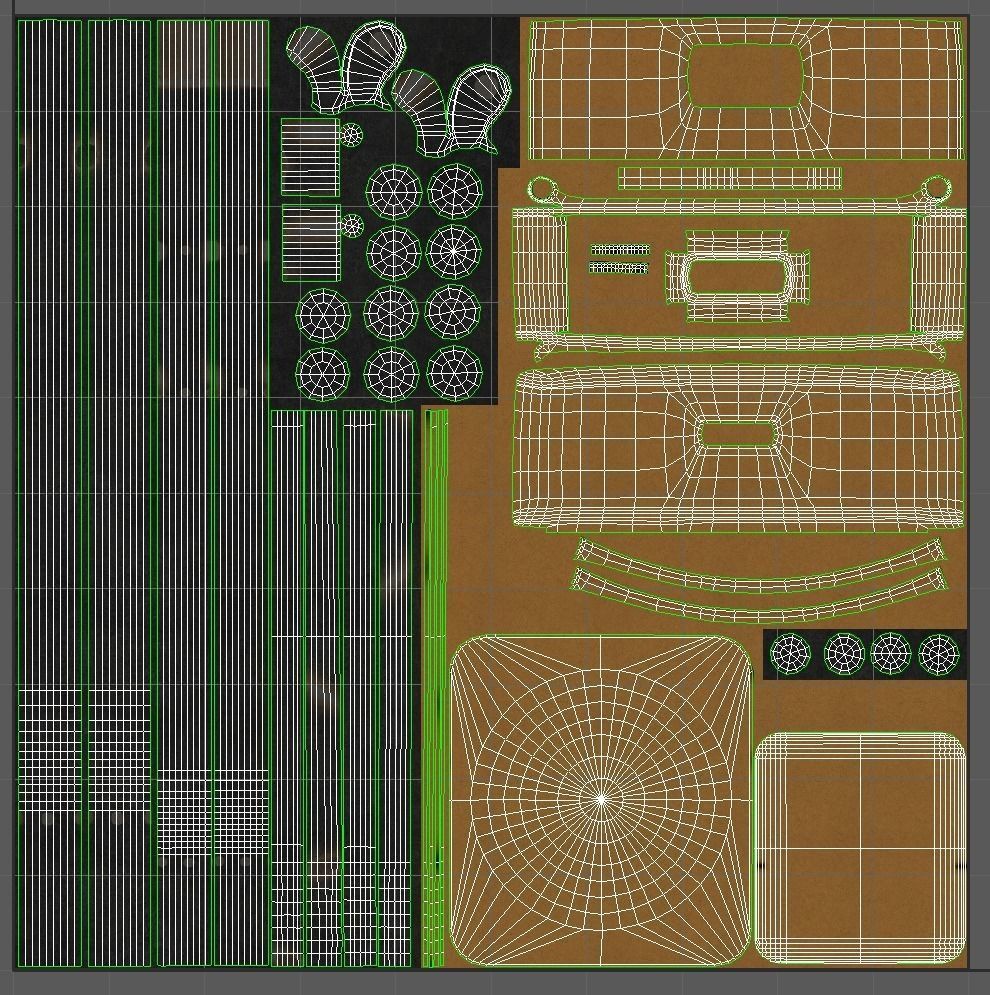The image size is (990, 995).
Task: Select the thin green vertical strip island
Action: [435, 688]
